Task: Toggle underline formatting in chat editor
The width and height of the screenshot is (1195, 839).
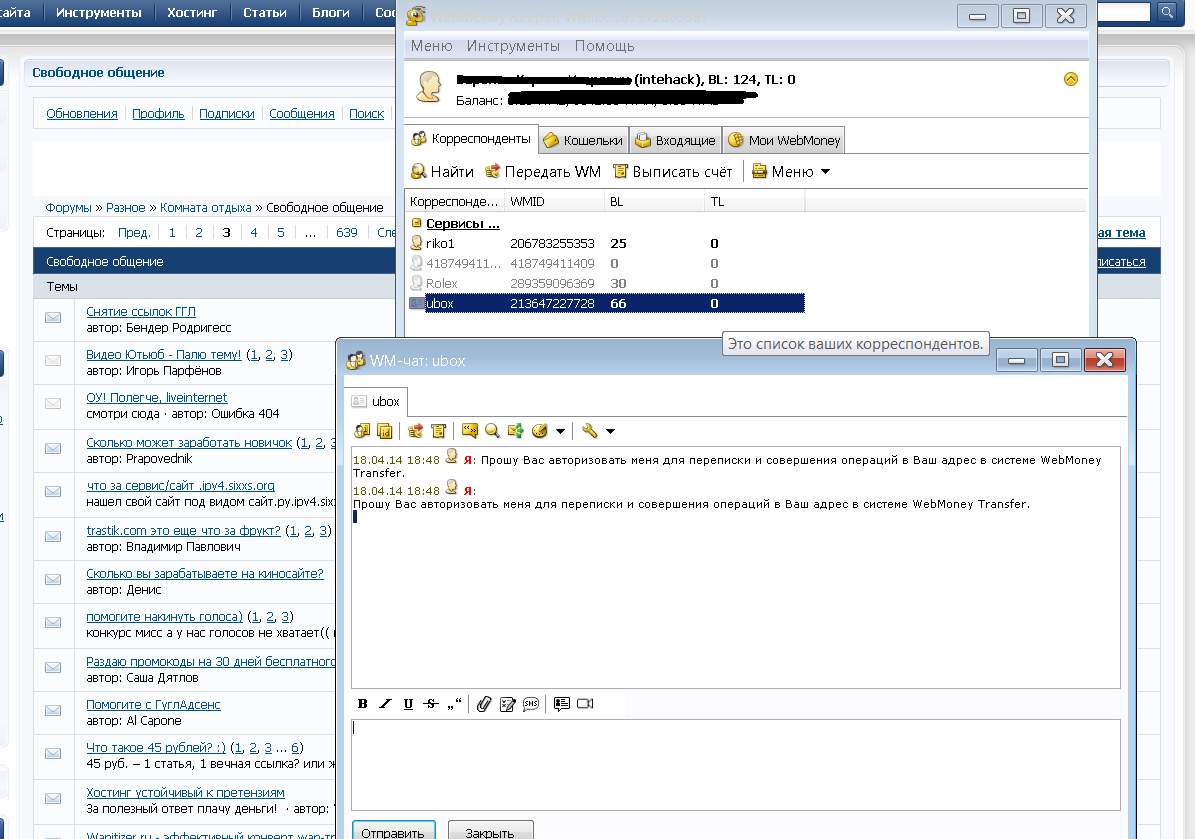Action: tap(408, 703)
